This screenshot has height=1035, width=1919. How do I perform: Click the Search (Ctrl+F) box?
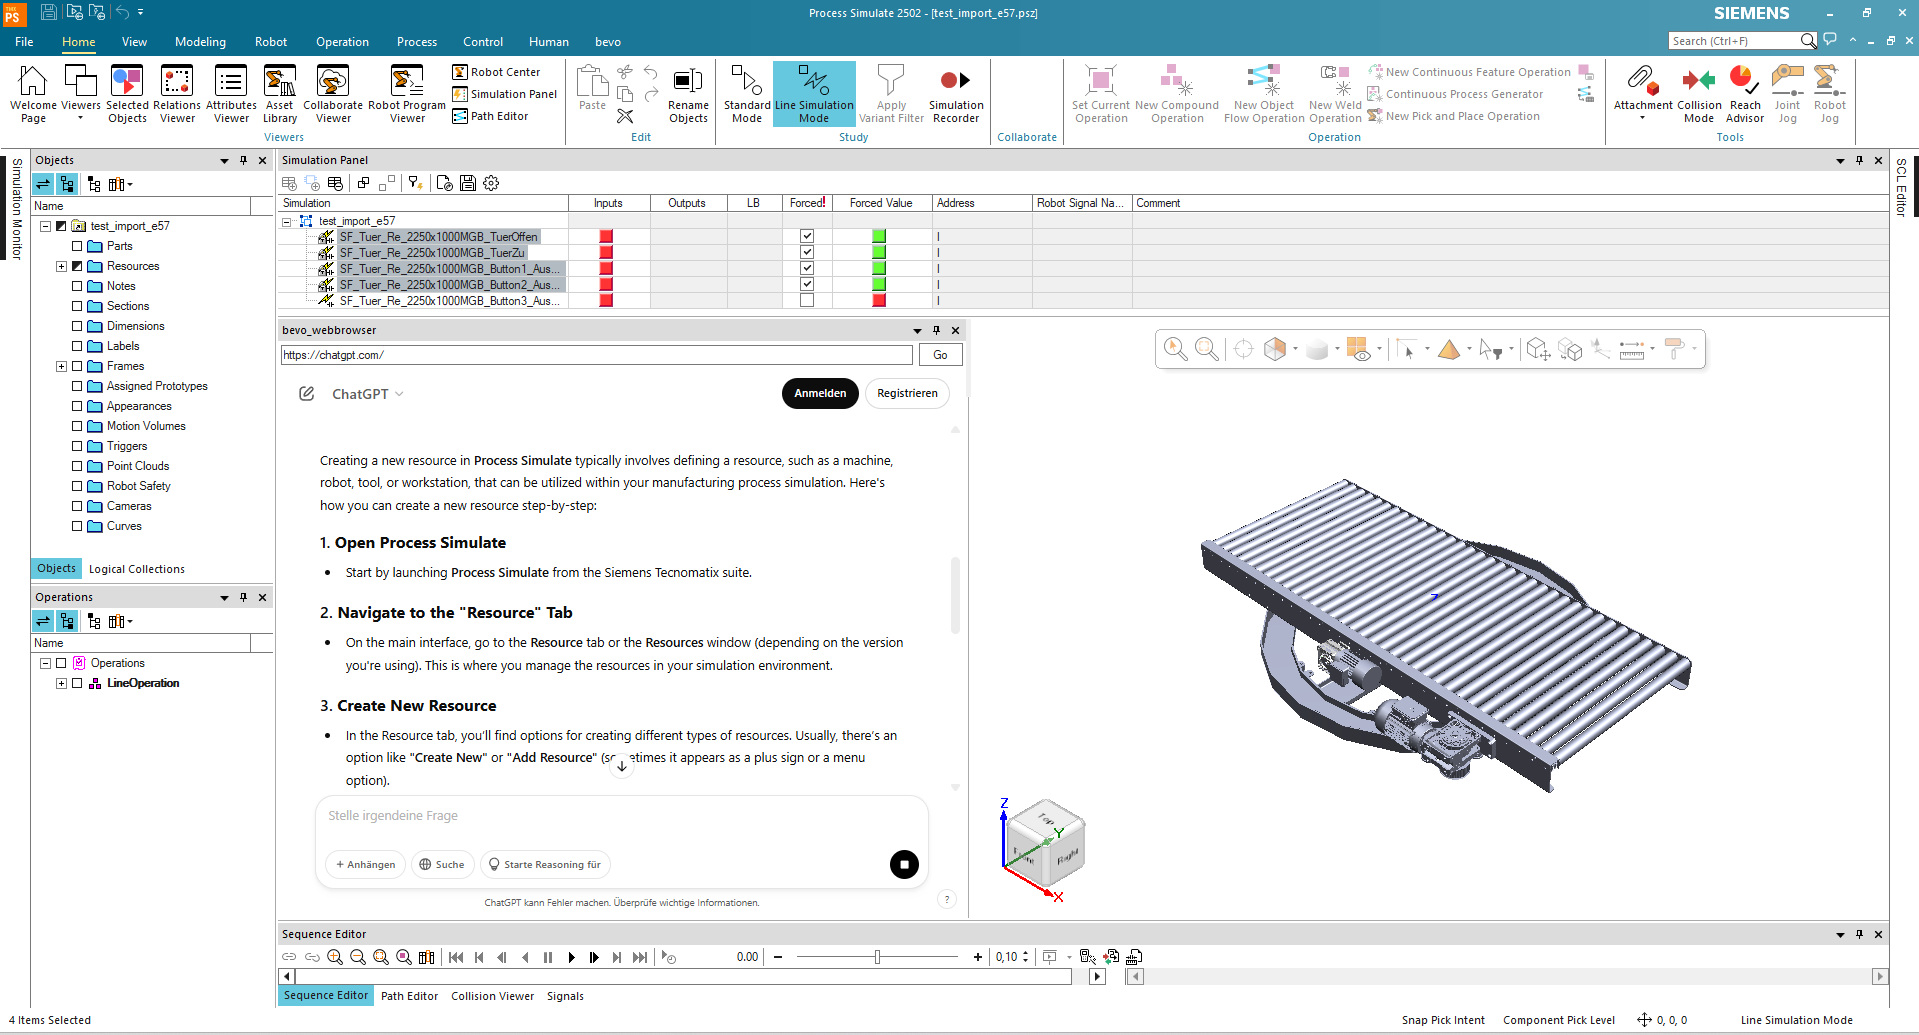tap(1735, 41)
